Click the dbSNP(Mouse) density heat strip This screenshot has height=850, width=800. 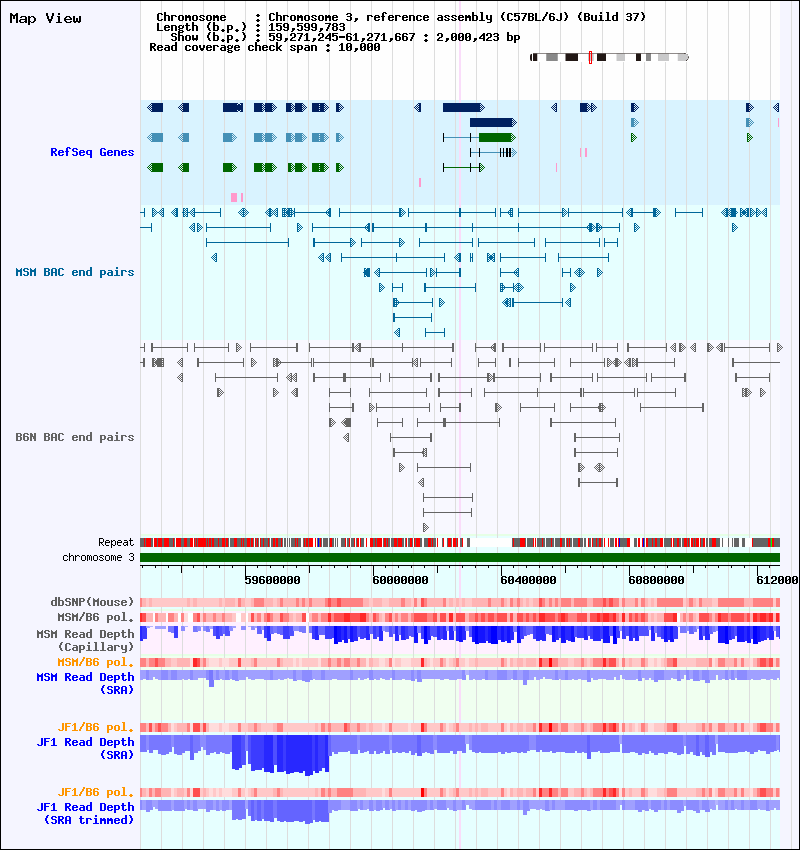[460, 602]
